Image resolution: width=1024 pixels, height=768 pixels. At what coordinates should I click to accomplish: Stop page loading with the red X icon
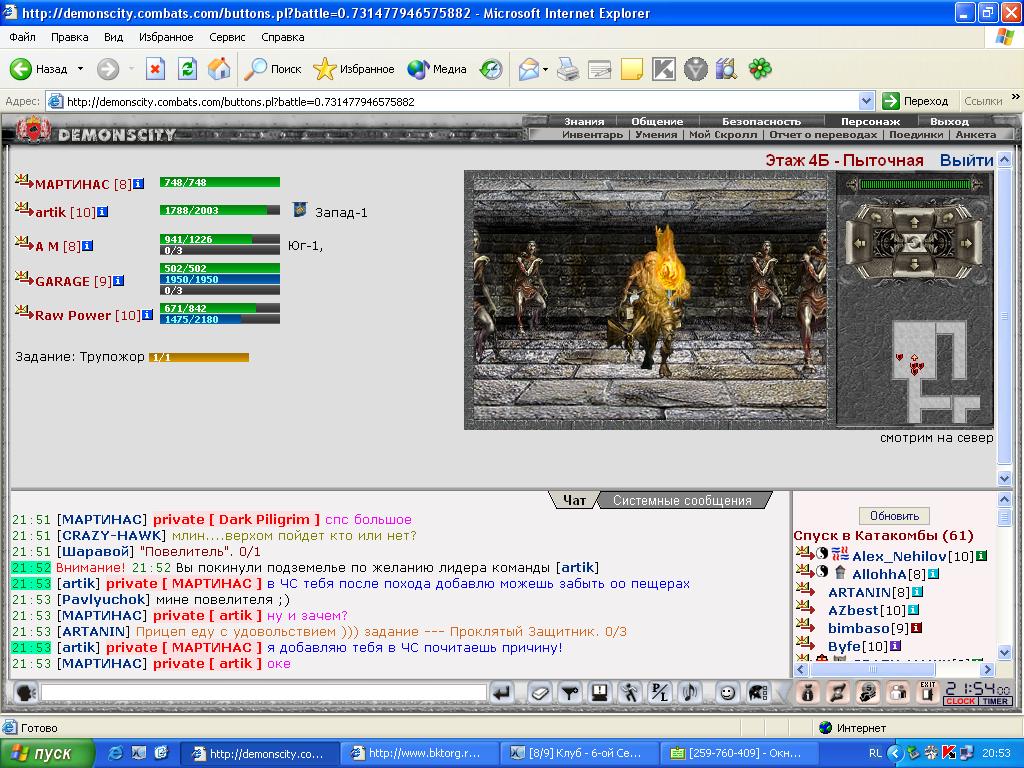pyautogui.click(x=155, y=69)
